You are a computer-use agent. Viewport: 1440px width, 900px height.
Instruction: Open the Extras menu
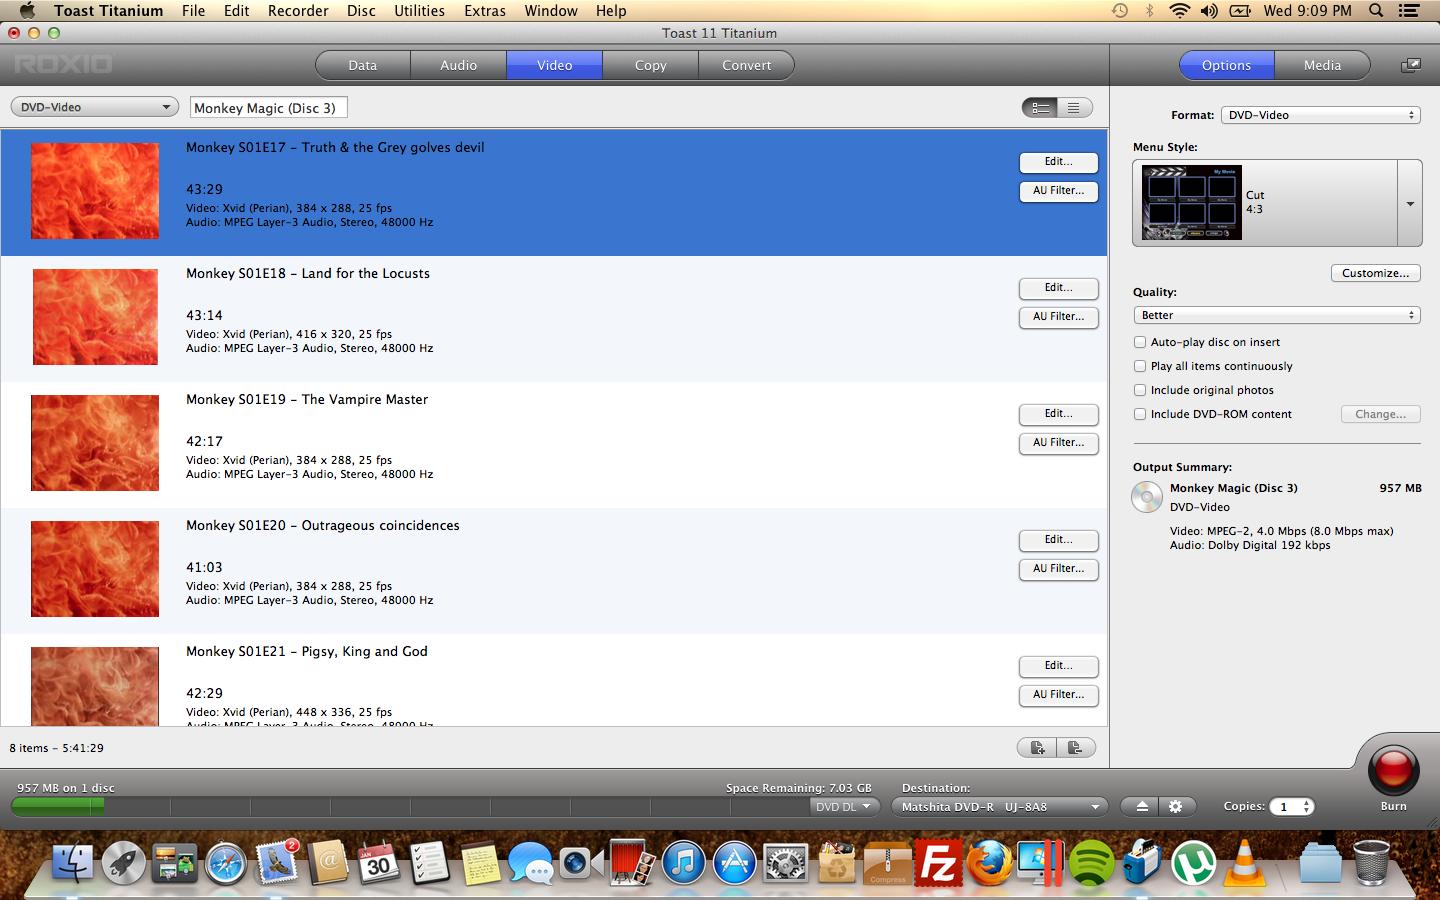point(485,10)
